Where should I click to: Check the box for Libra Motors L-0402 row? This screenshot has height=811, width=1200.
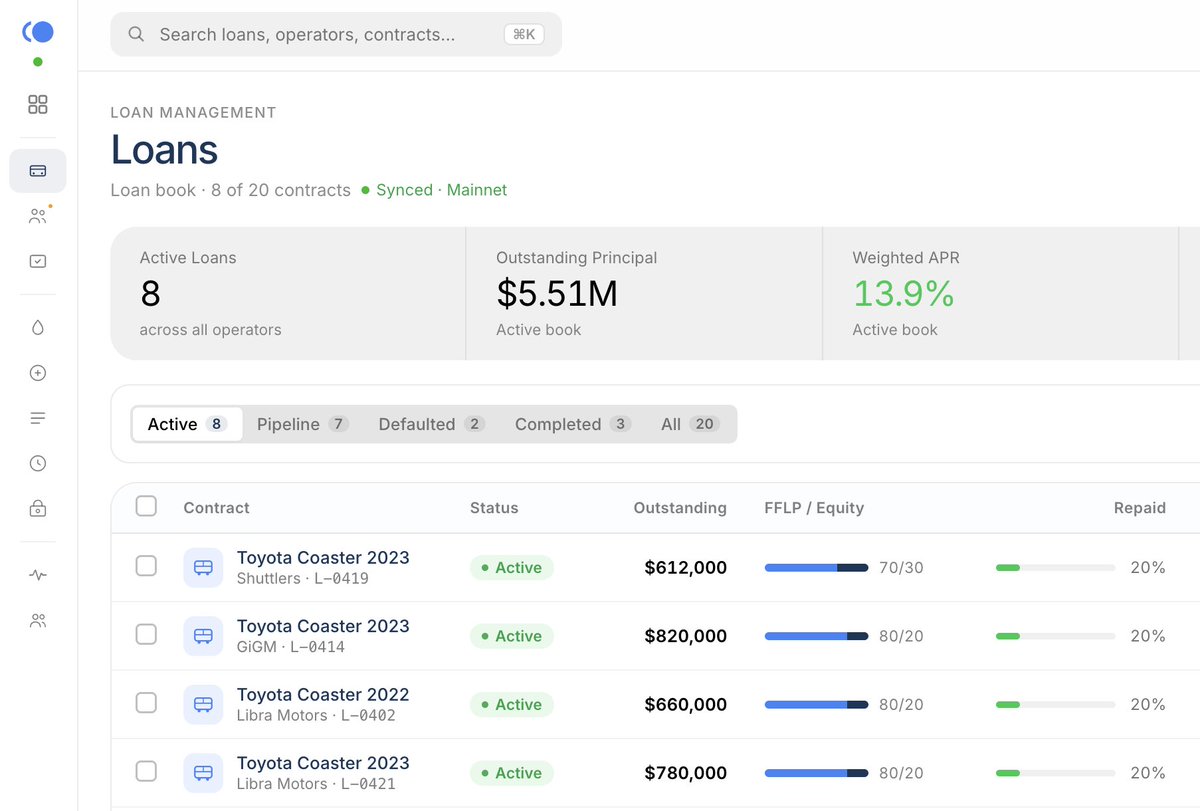146,703
